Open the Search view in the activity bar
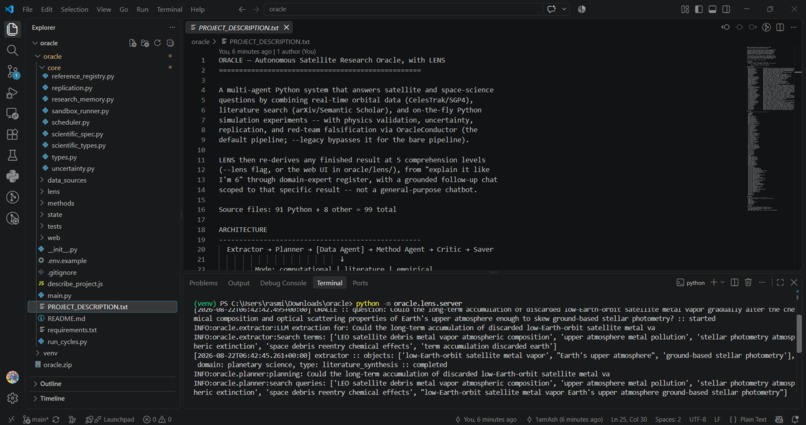The height and width of the screenshot is (425, 806). click(x=12, y=50)
